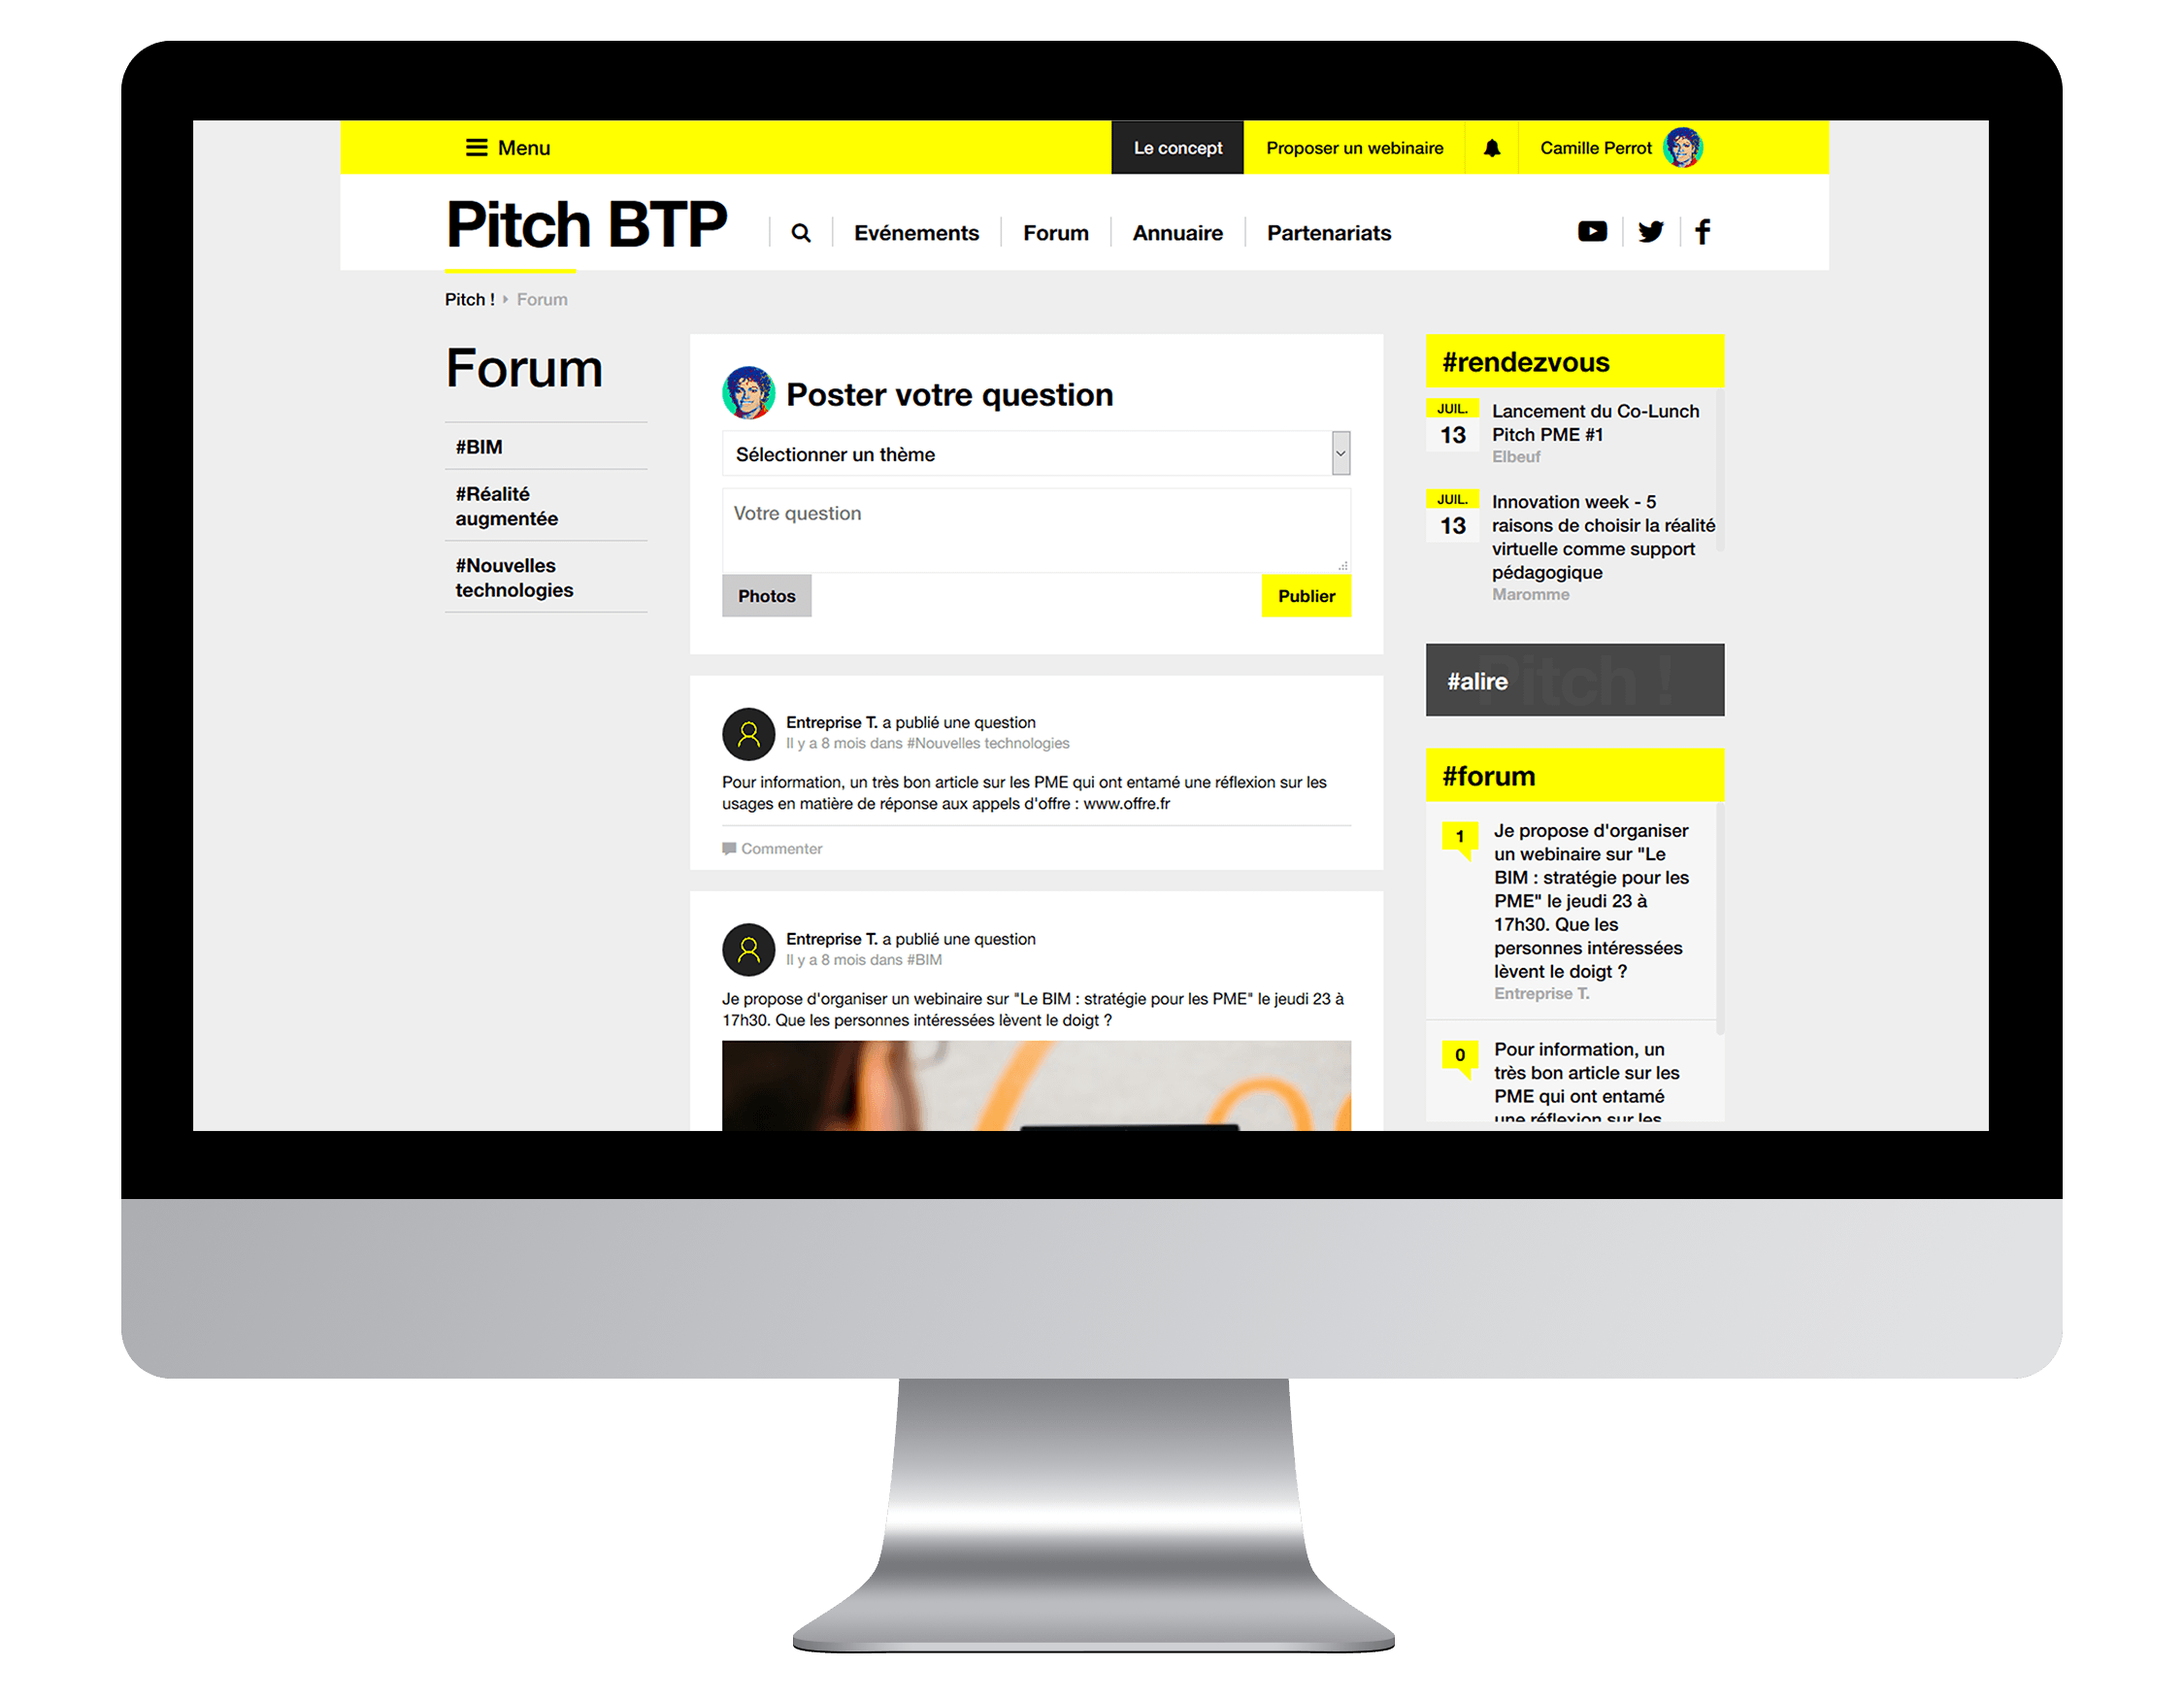Image resolution: width=2184 pixels, height=1699 pixels.
Task: Click the Photos attachment button
Action: 766,594
